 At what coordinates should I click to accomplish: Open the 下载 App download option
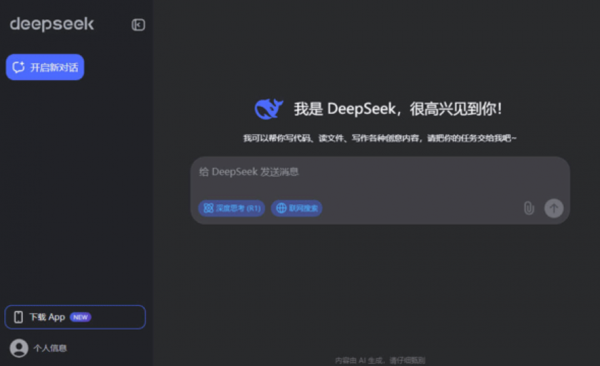pyautogui.click(x=75, y=317)
